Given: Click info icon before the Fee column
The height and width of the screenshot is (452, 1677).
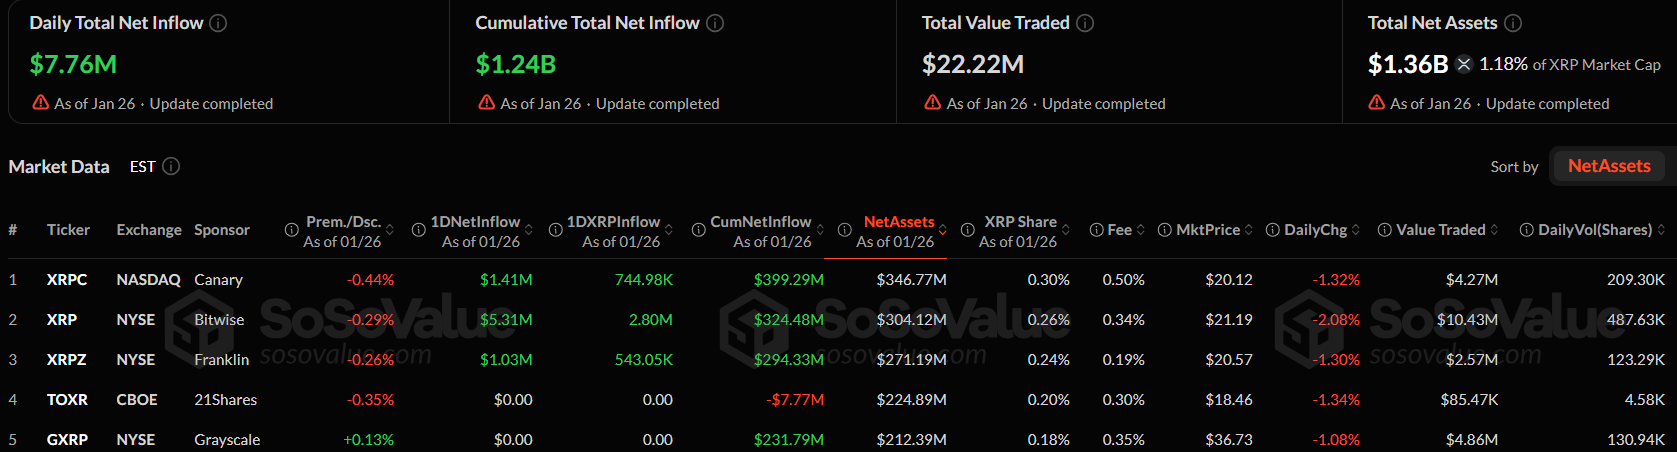Looking at the screenshot, I should point(1096,230).
